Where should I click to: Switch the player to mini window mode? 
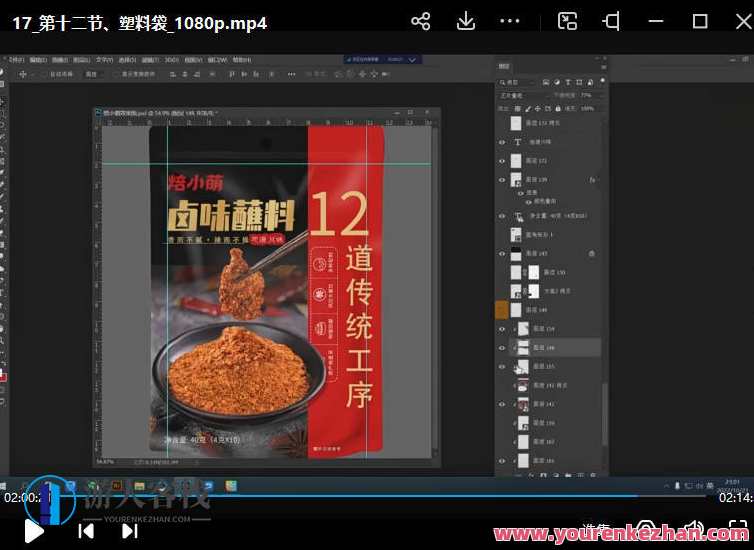tap(567, 22)
